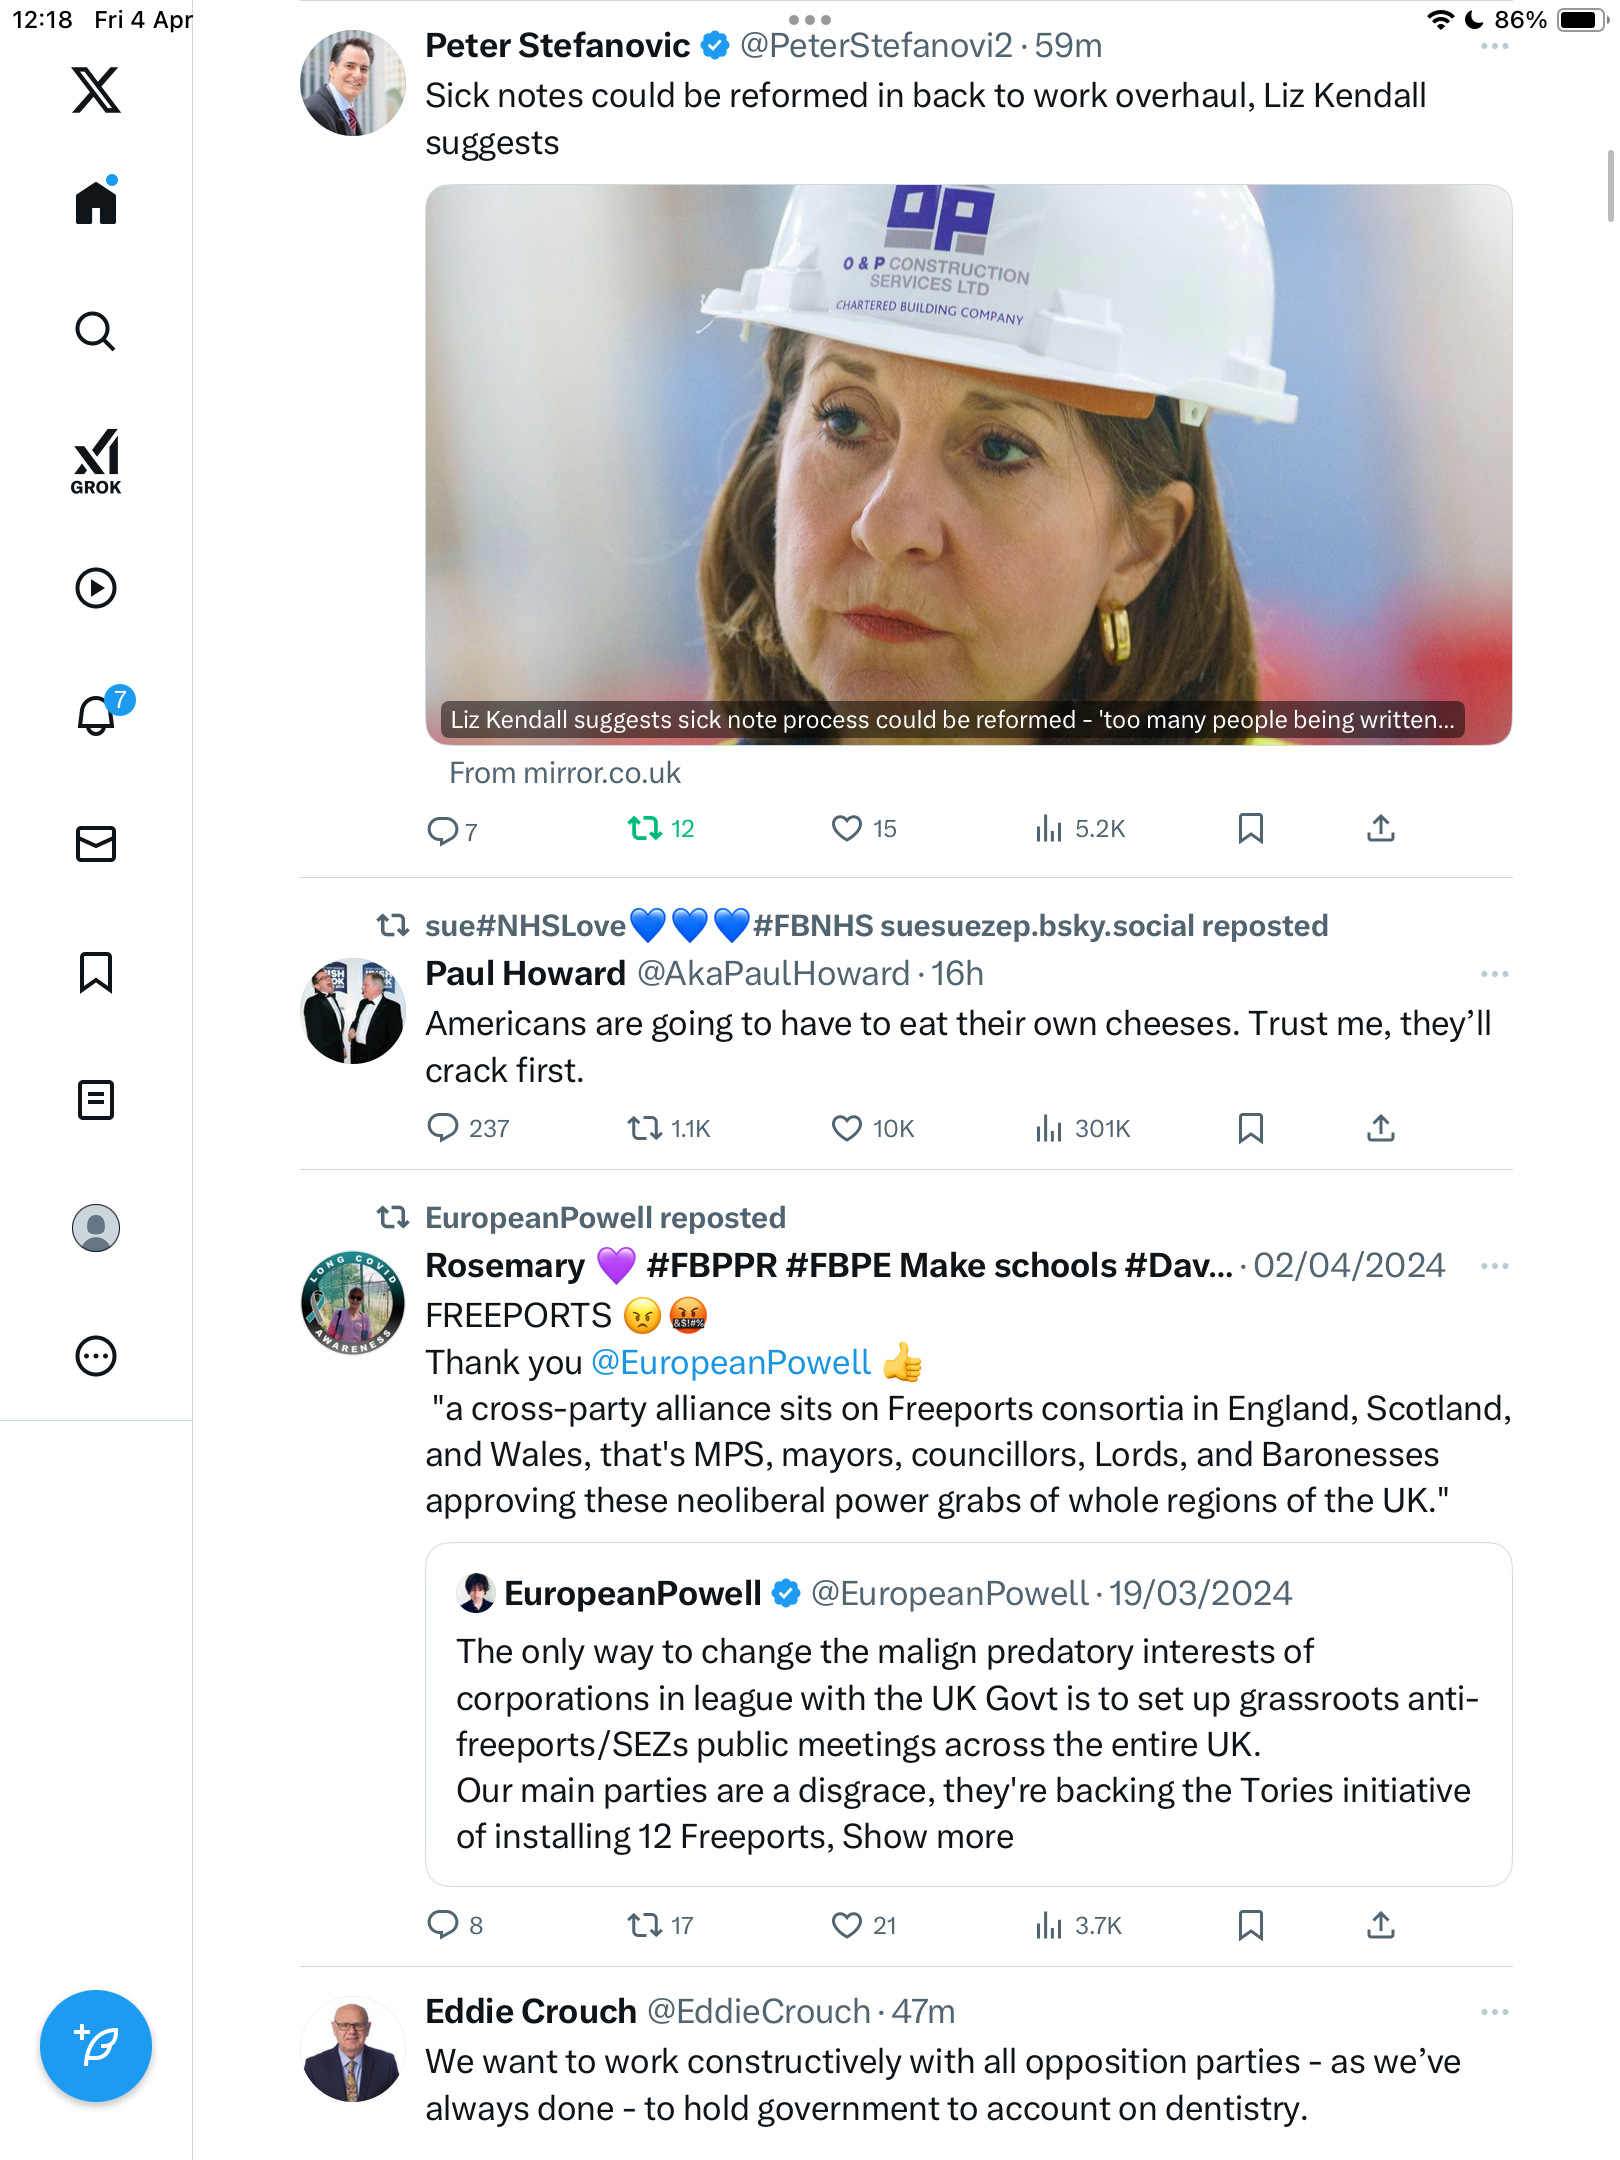Screen dimensions: 1620x2160
Task: Open more options on Eddie Crouch's post
Action: [x=1495, y=2012]
